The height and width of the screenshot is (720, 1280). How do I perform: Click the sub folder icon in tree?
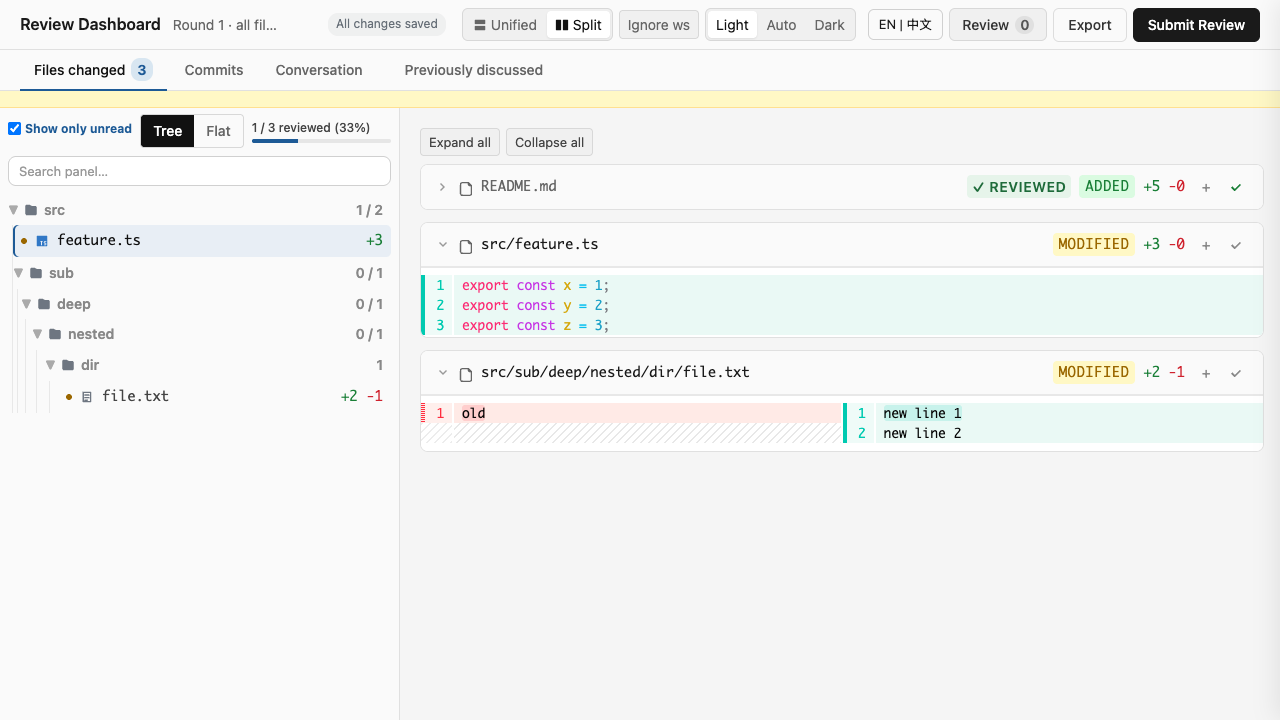tap(36, 273)
